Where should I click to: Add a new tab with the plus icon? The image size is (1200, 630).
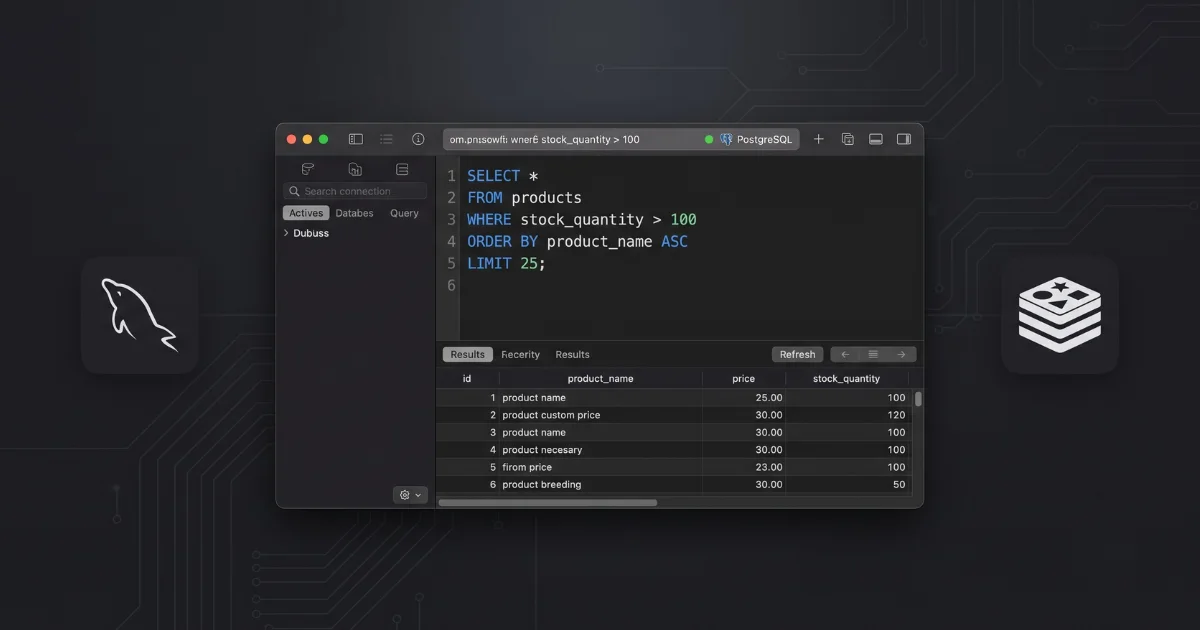(818, 139)
